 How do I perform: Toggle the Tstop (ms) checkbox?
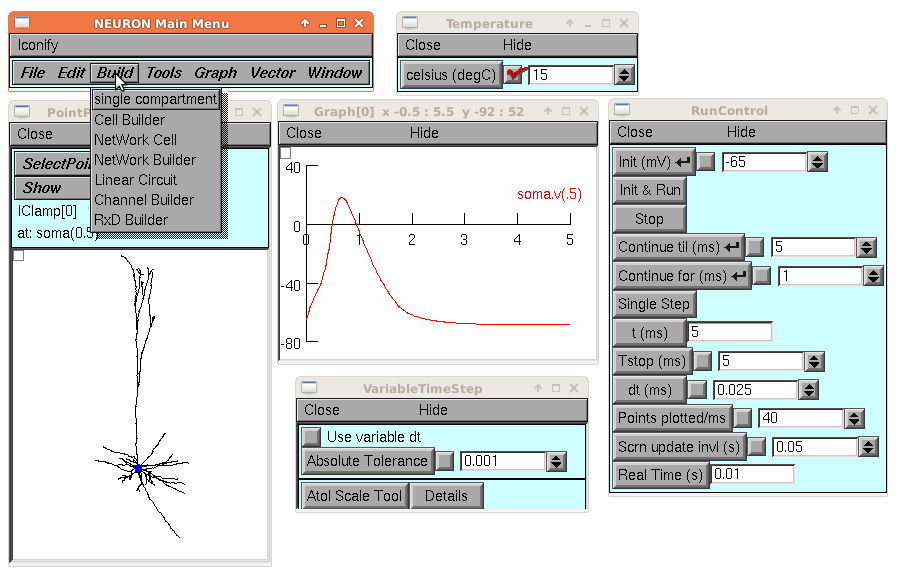tap(702, 361)
